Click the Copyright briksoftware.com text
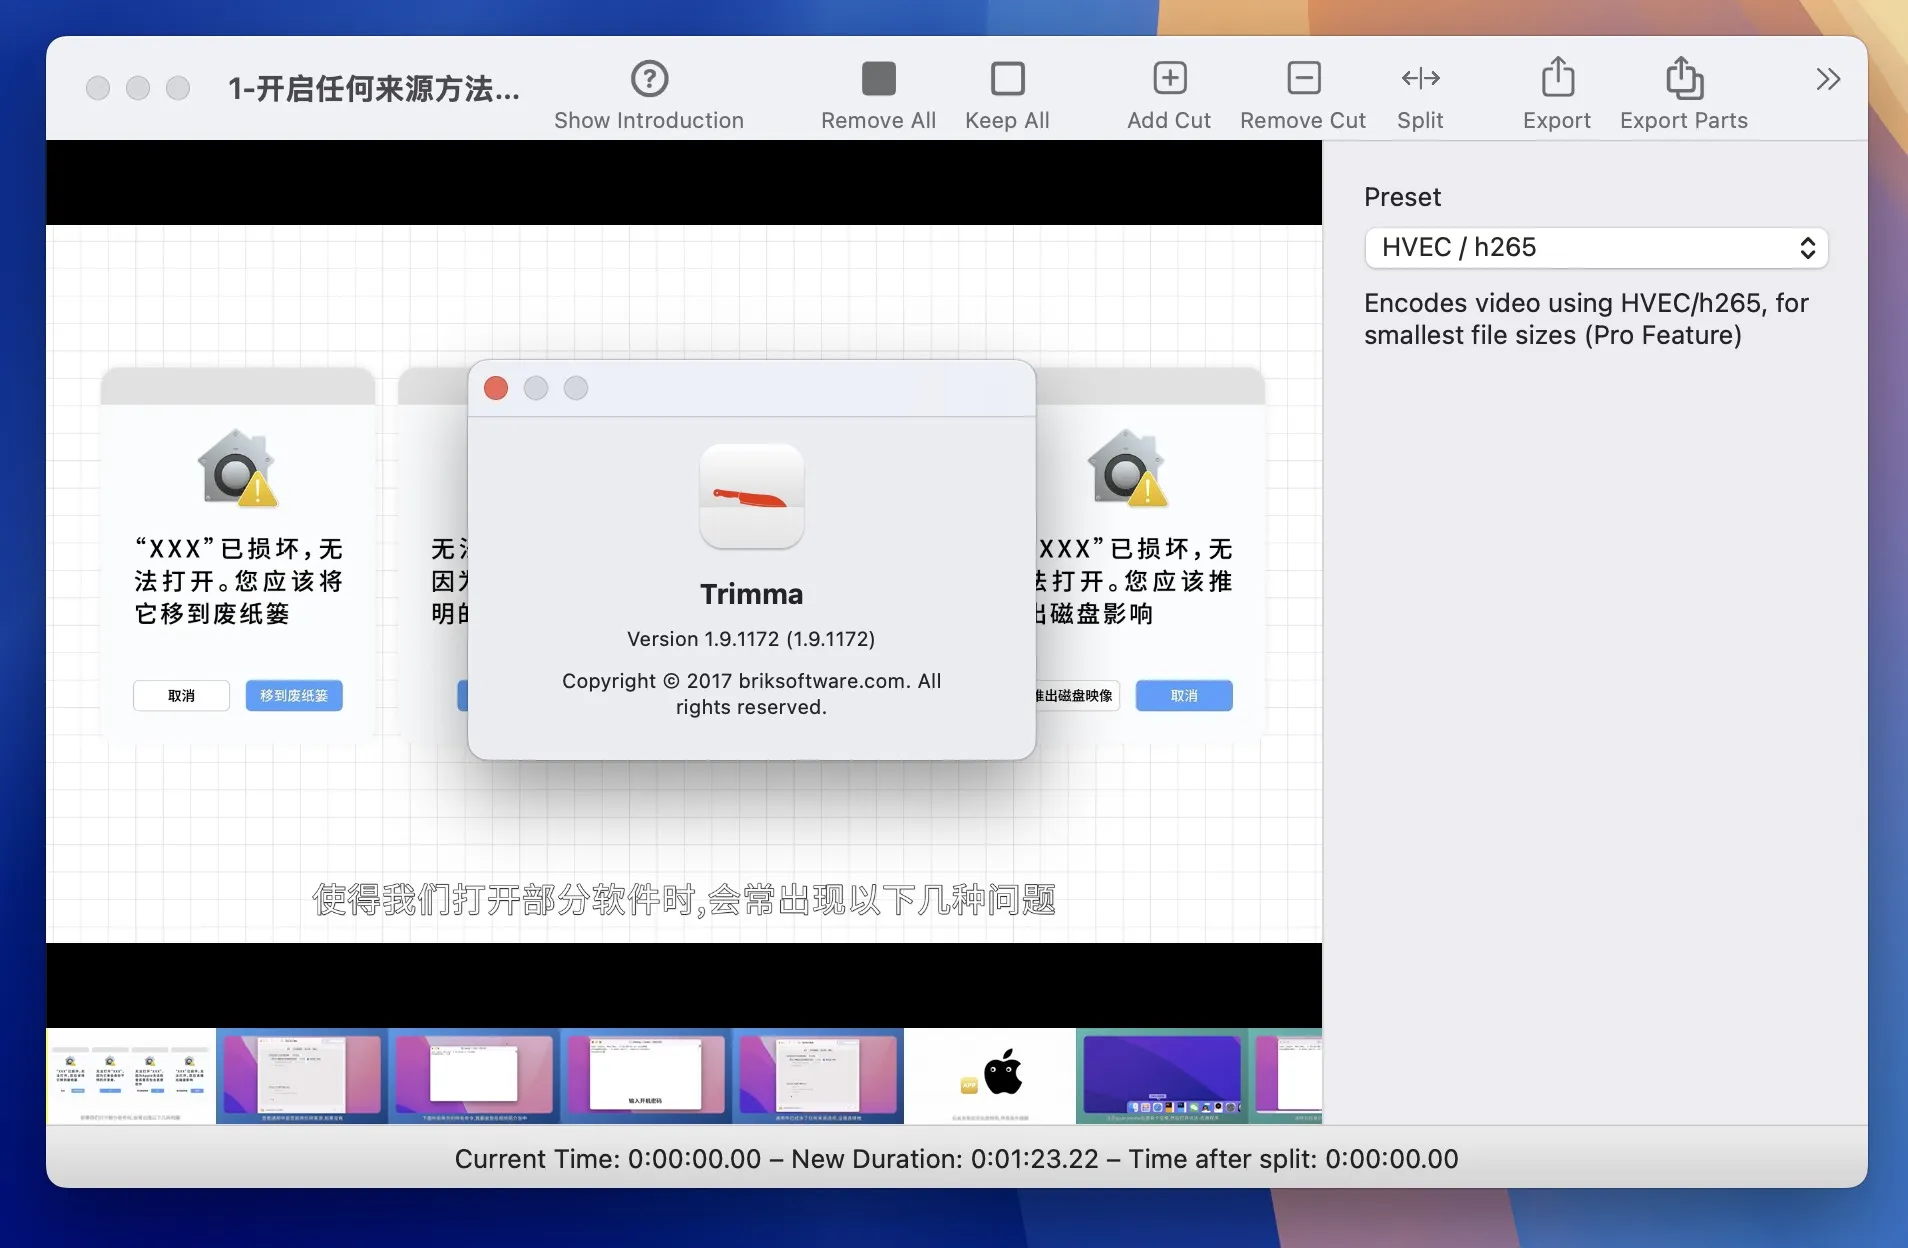Viewport: 1908px width, 1248px height. tap(751, 693)
